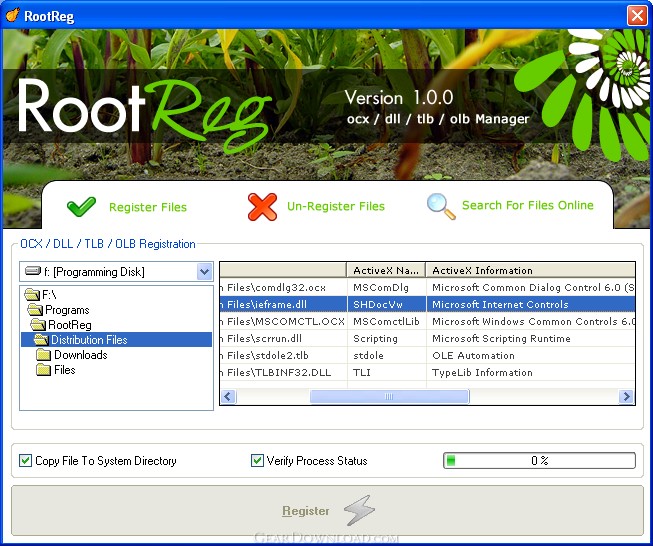
Task: Click the Programs folder icon
Action: pyautogui.click(x=35, y=309)
